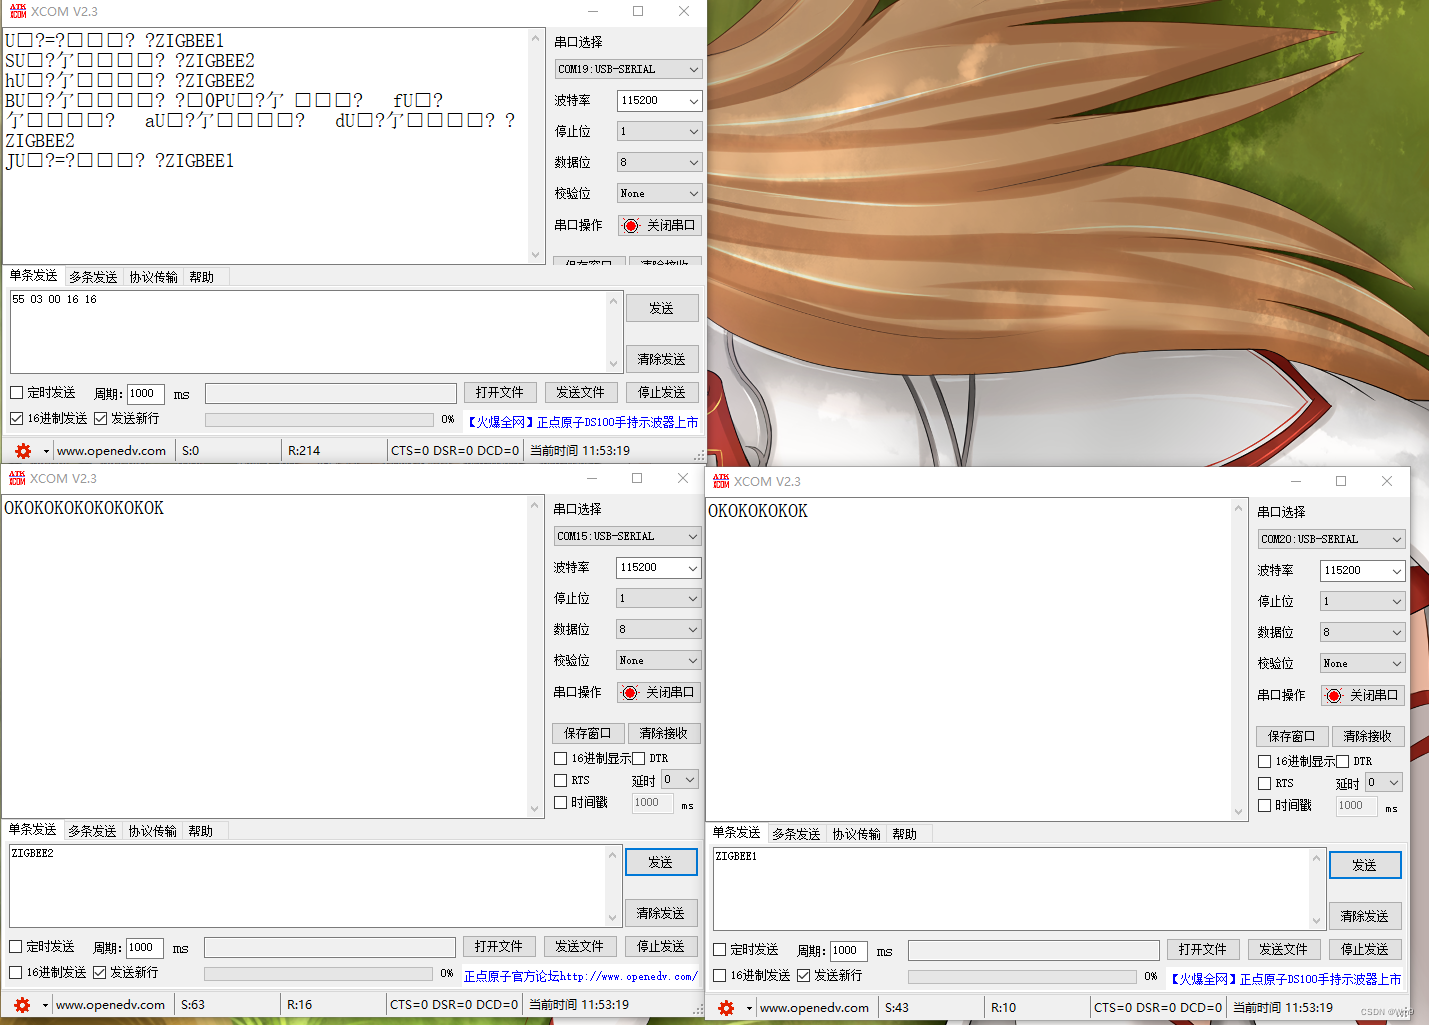Open settings gear in COM19 window status bar
Screen dimensions: 1429x1025
click(x=23, y=451)
